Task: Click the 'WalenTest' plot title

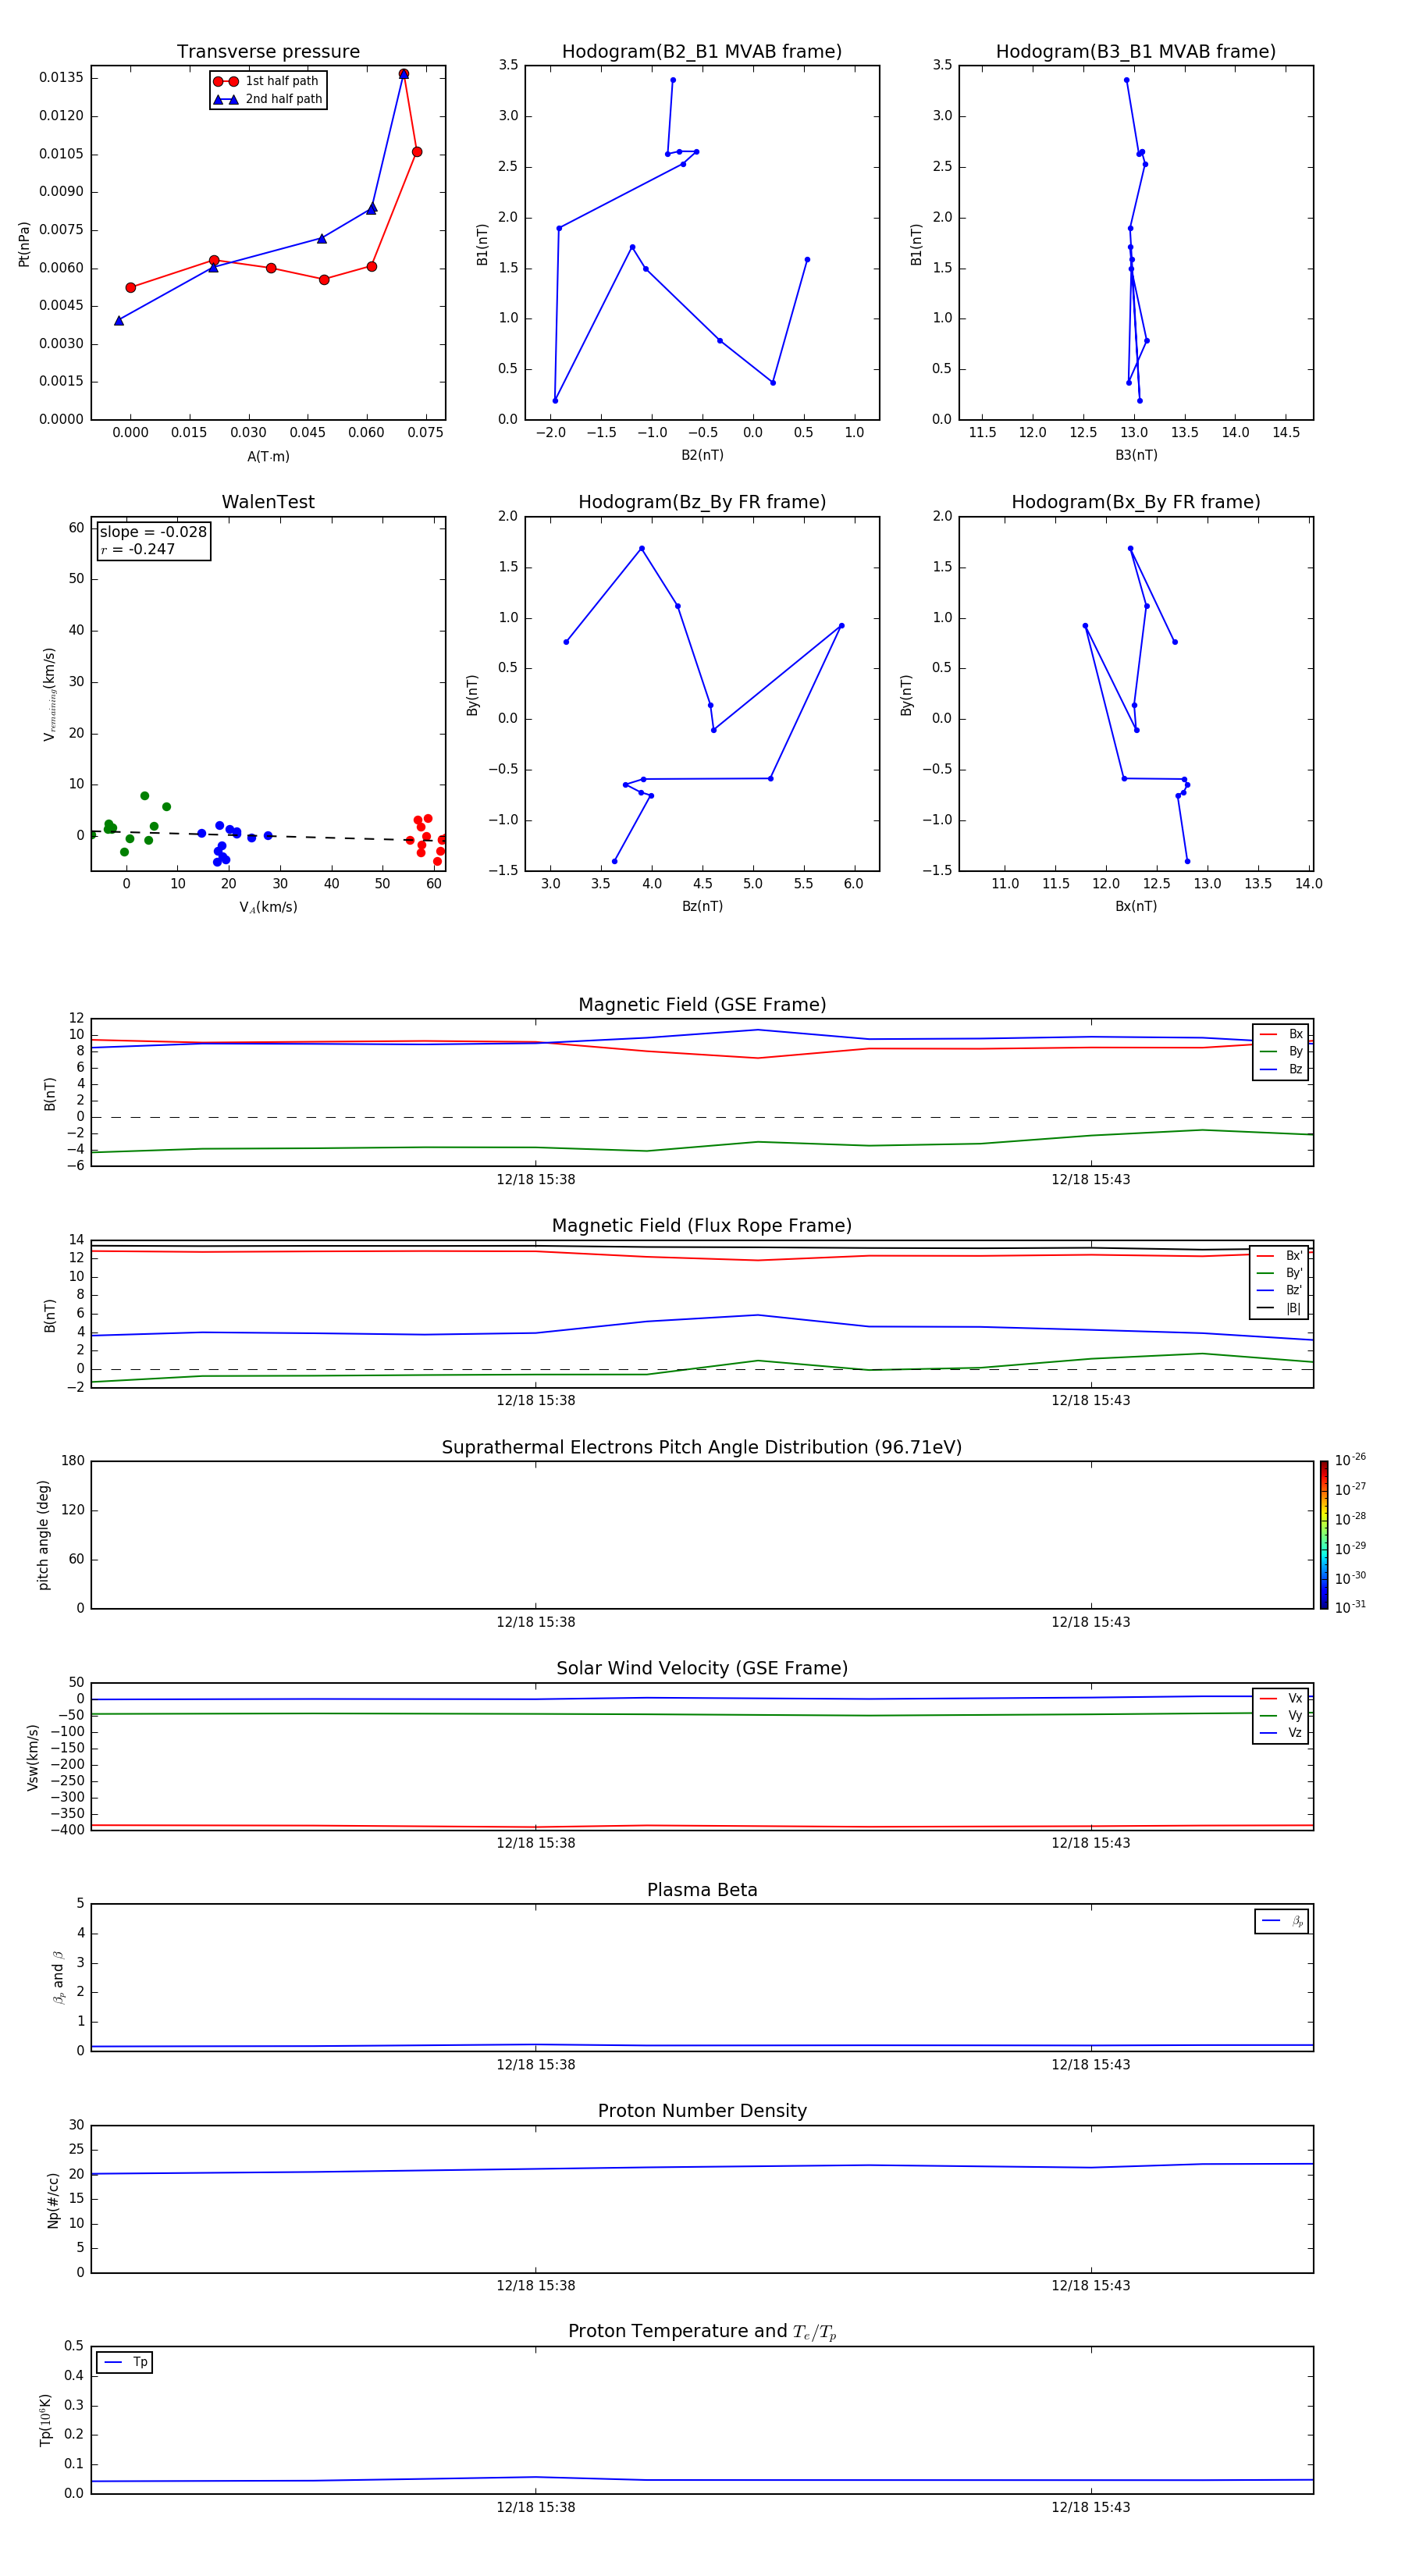Action: point(268,502)
